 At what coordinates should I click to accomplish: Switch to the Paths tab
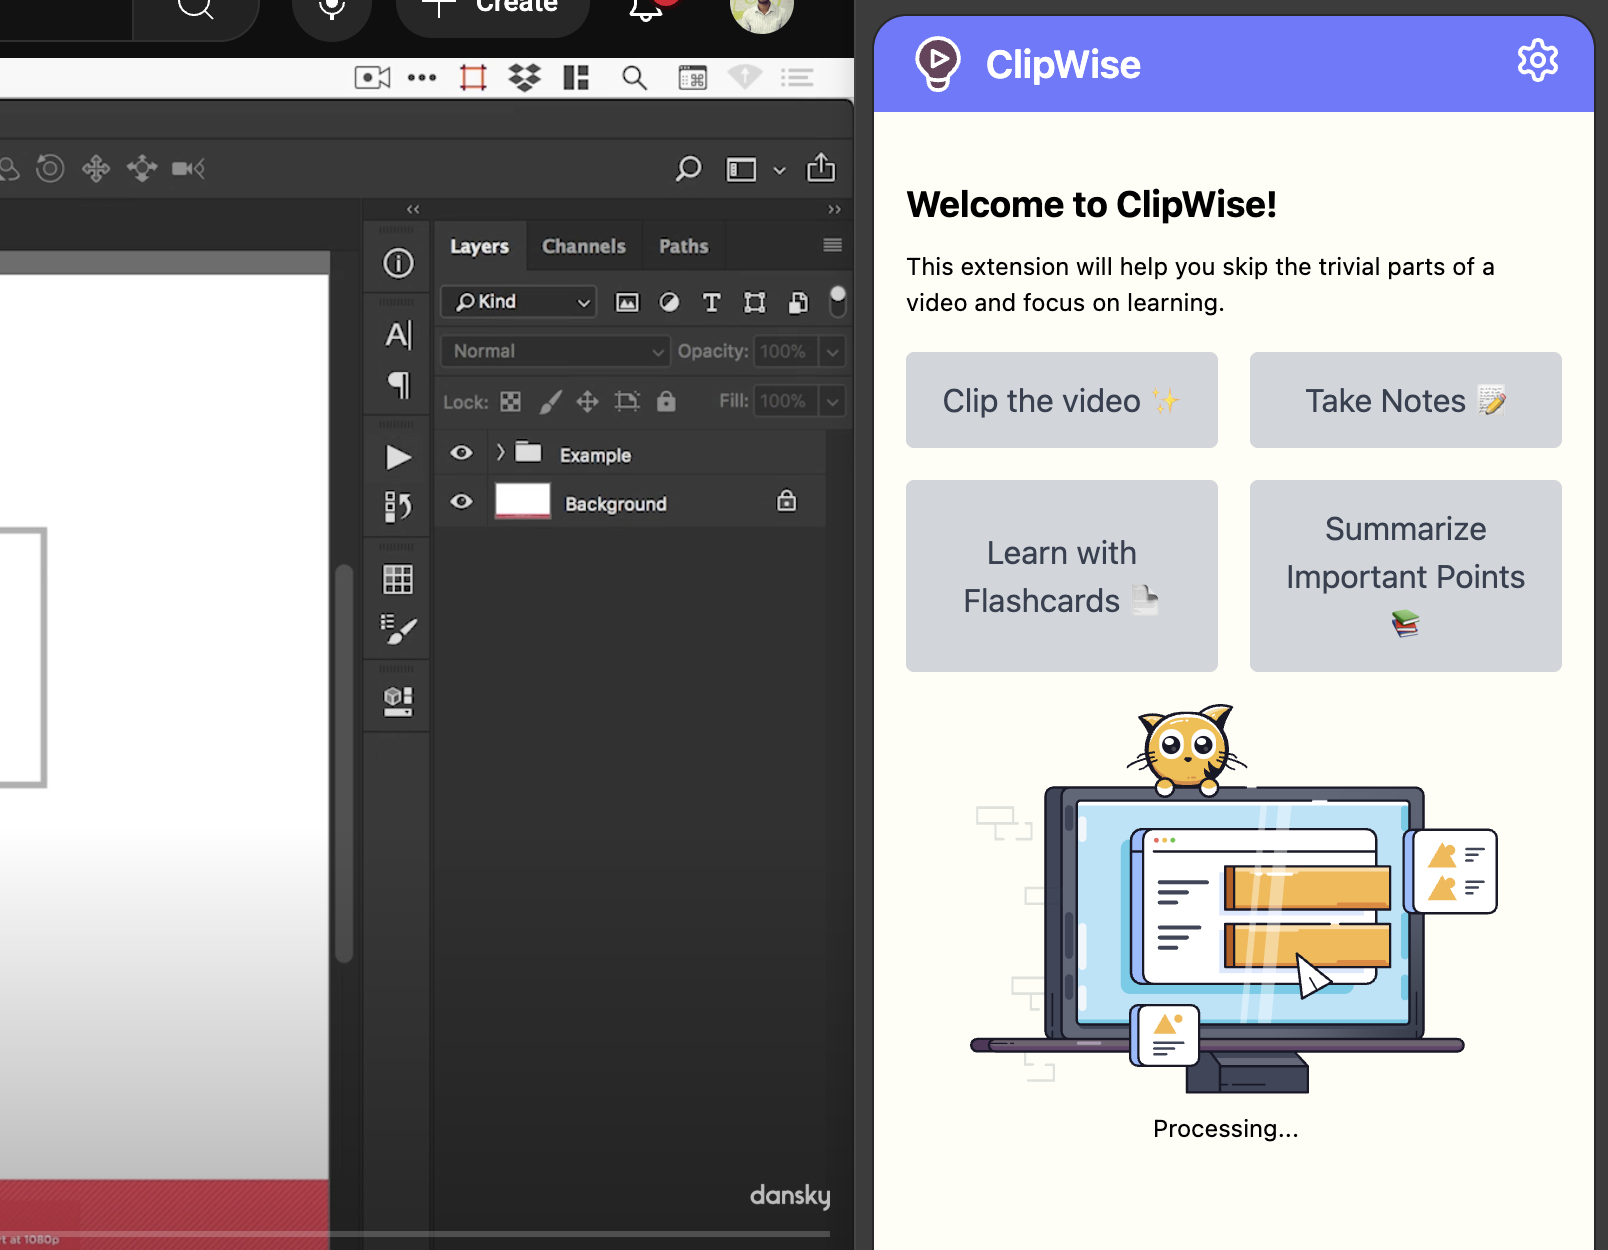tap(683, 246)
